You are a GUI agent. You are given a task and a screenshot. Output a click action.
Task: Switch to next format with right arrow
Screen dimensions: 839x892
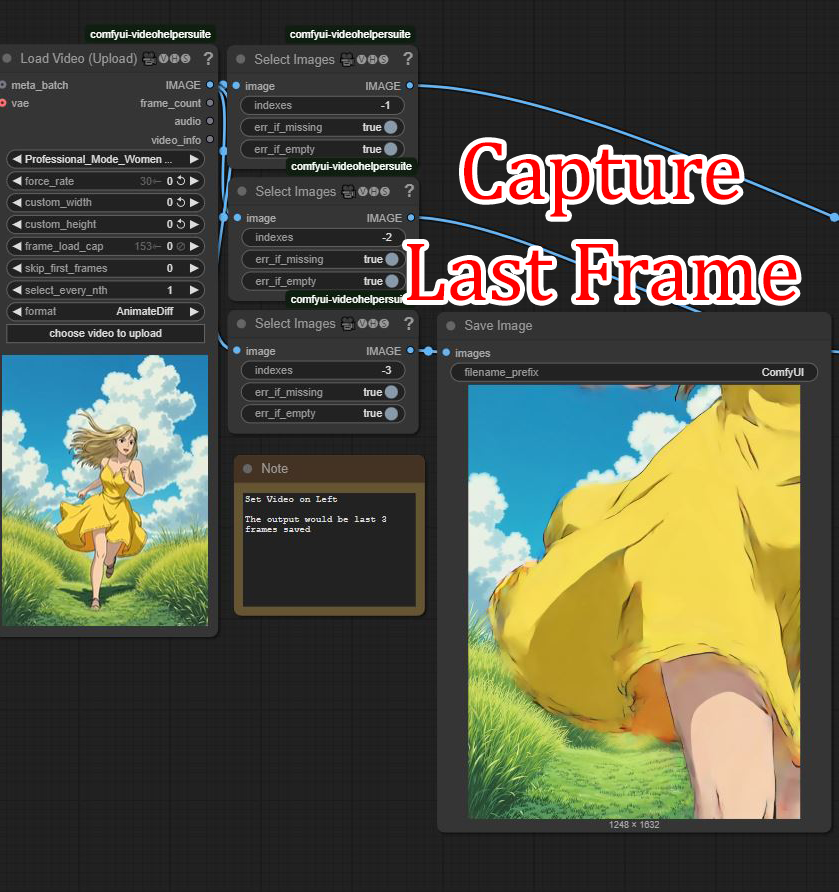point(194,312)
